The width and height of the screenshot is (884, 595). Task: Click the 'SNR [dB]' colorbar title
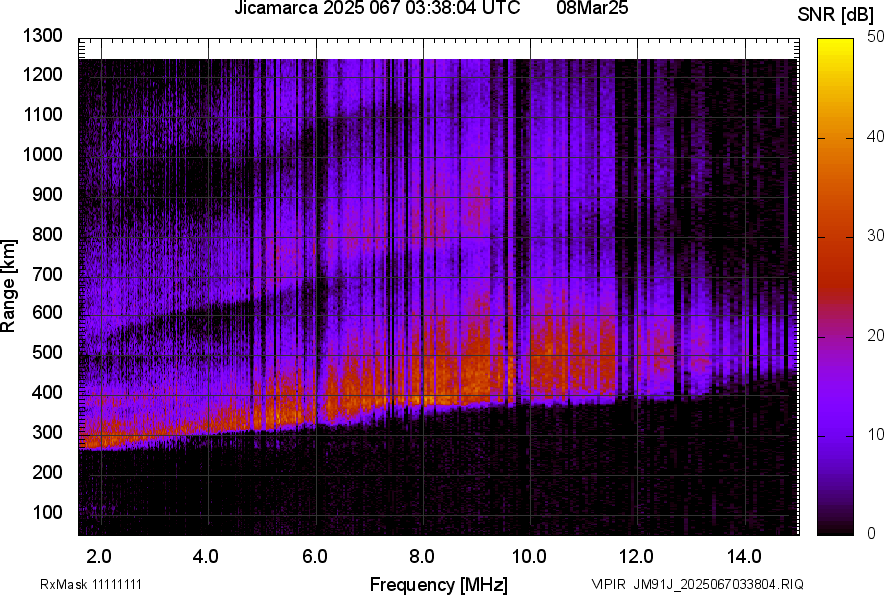(836, 15)
